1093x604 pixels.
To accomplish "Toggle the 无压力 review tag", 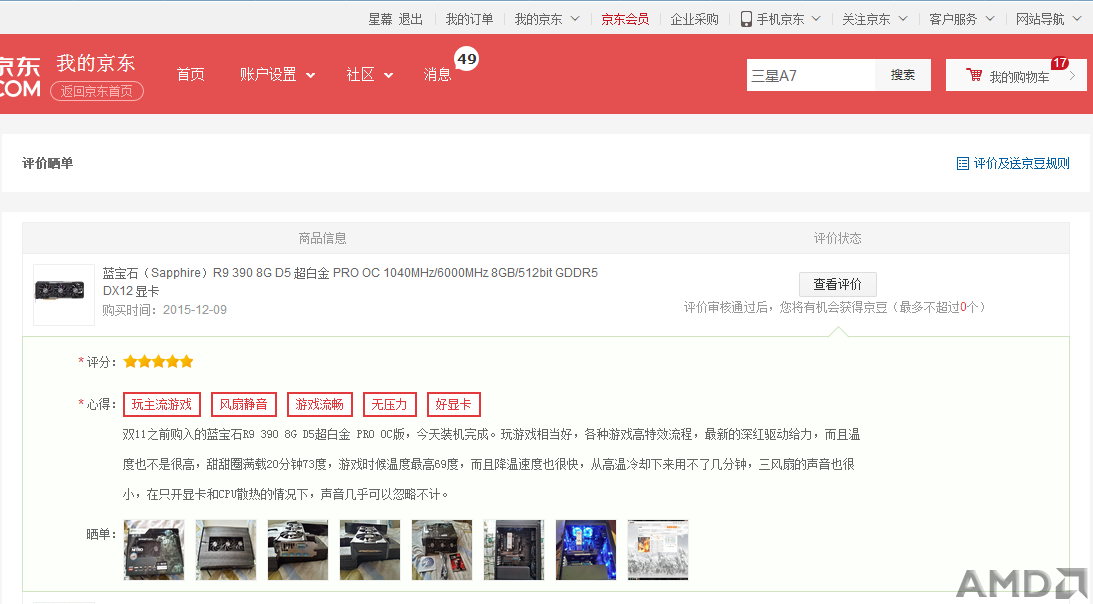I will 389,405.
